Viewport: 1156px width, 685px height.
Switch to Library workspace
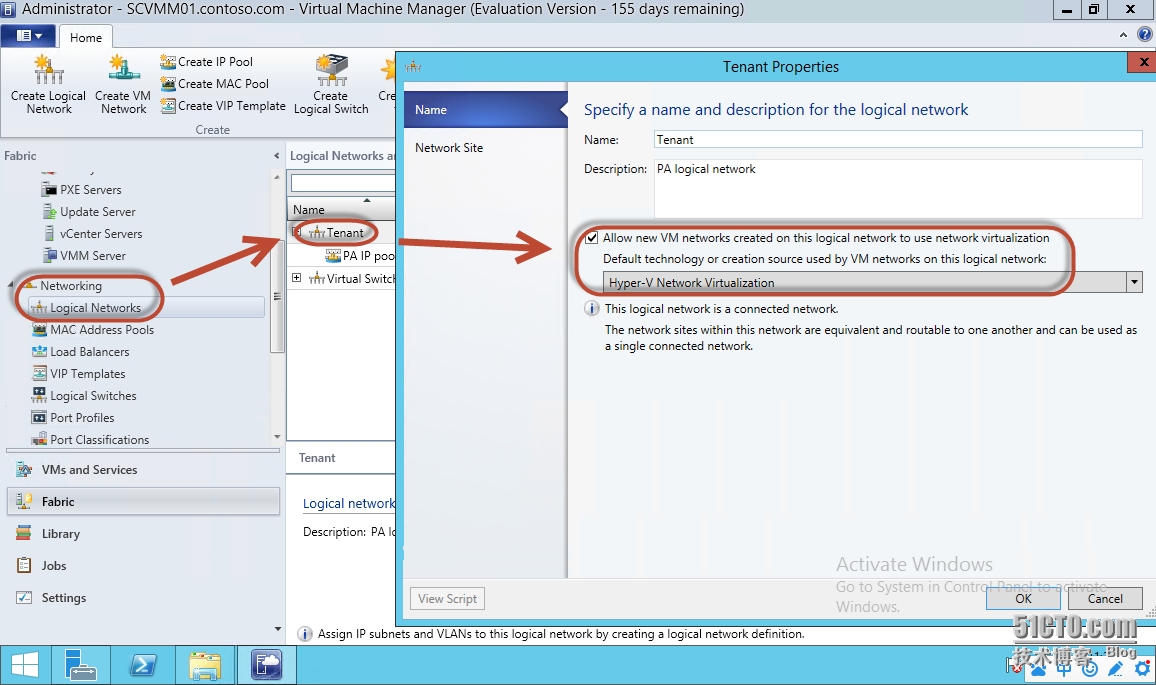[x=143, y=534]
